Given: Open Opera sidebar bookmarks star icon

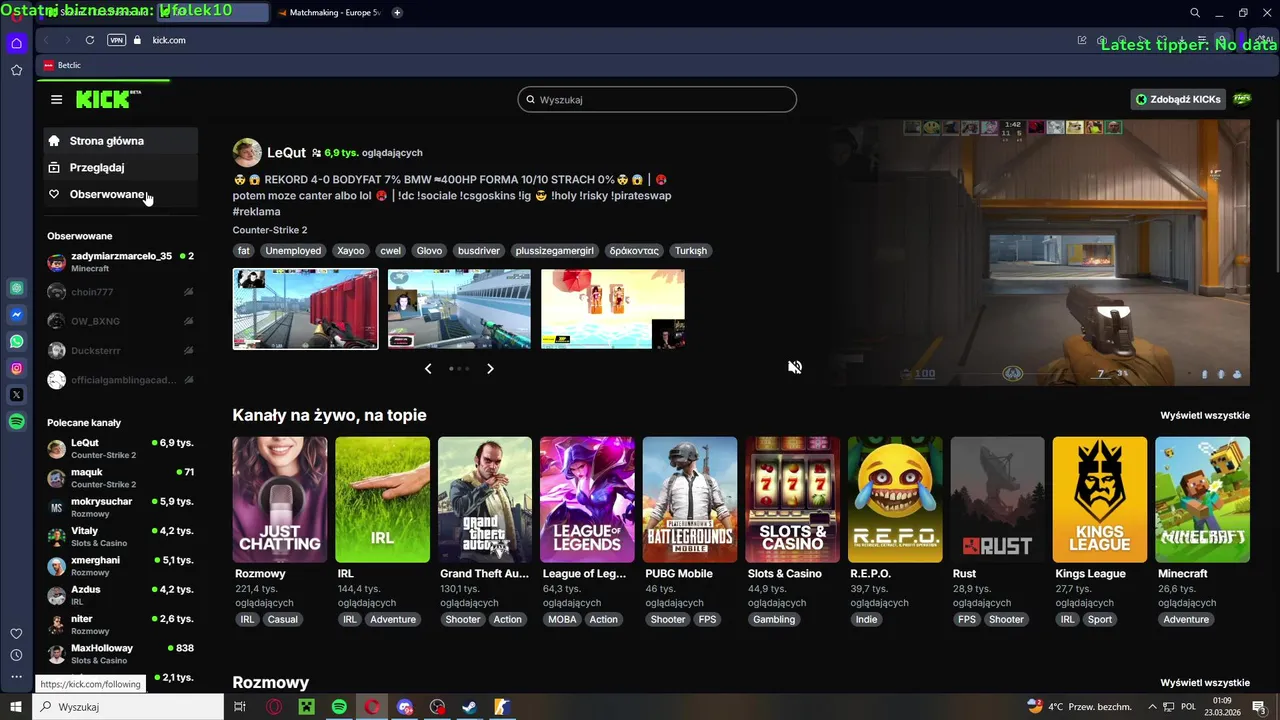Looking at the screenshot, I should tap(16, 70).
